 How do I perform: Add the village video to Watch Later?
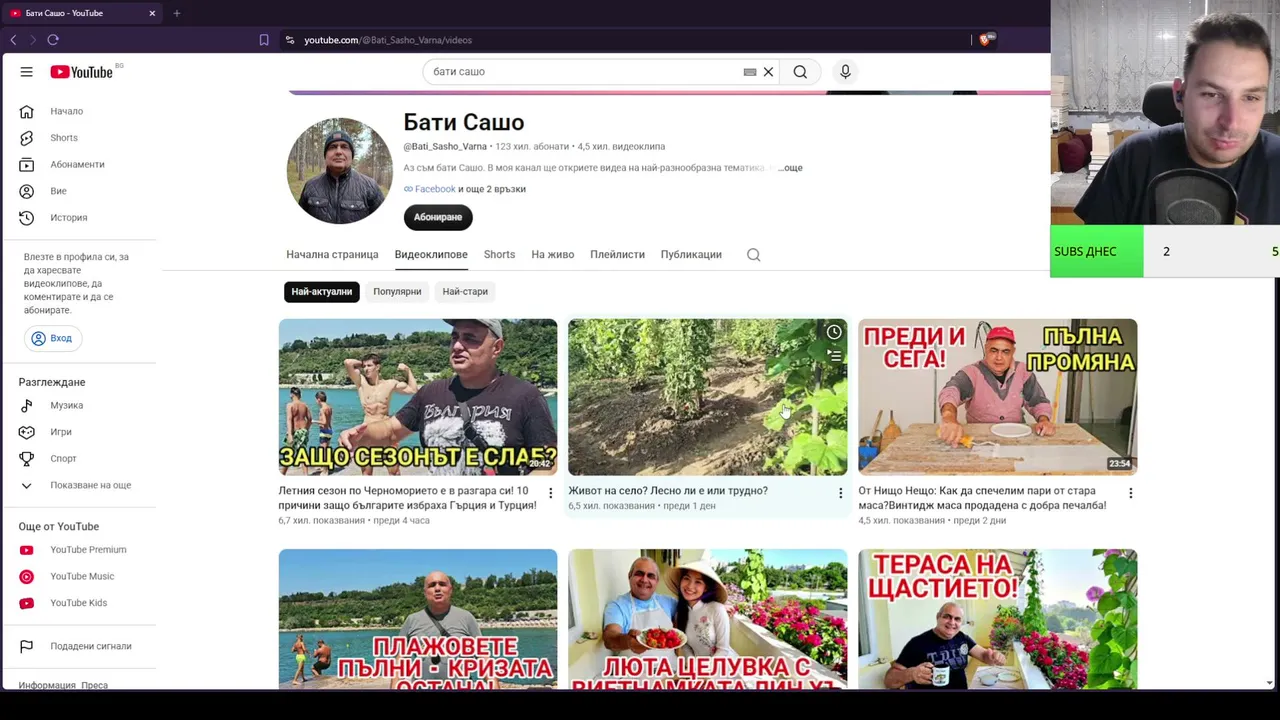pos(834,332)
